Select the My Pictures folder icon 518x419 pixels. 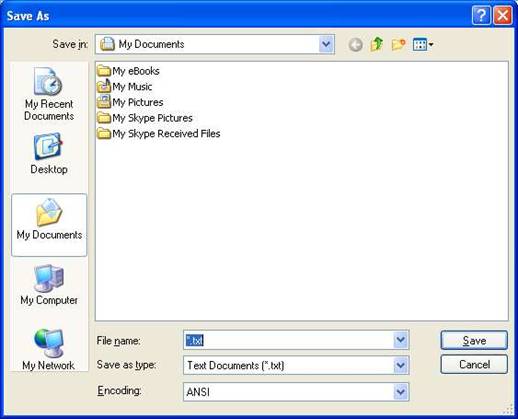tap(104, 102)
